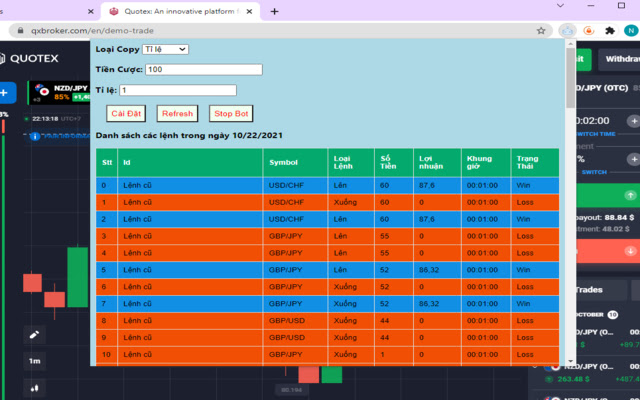
Task: Click the Withdrawal button
Action: pos(619,59)
